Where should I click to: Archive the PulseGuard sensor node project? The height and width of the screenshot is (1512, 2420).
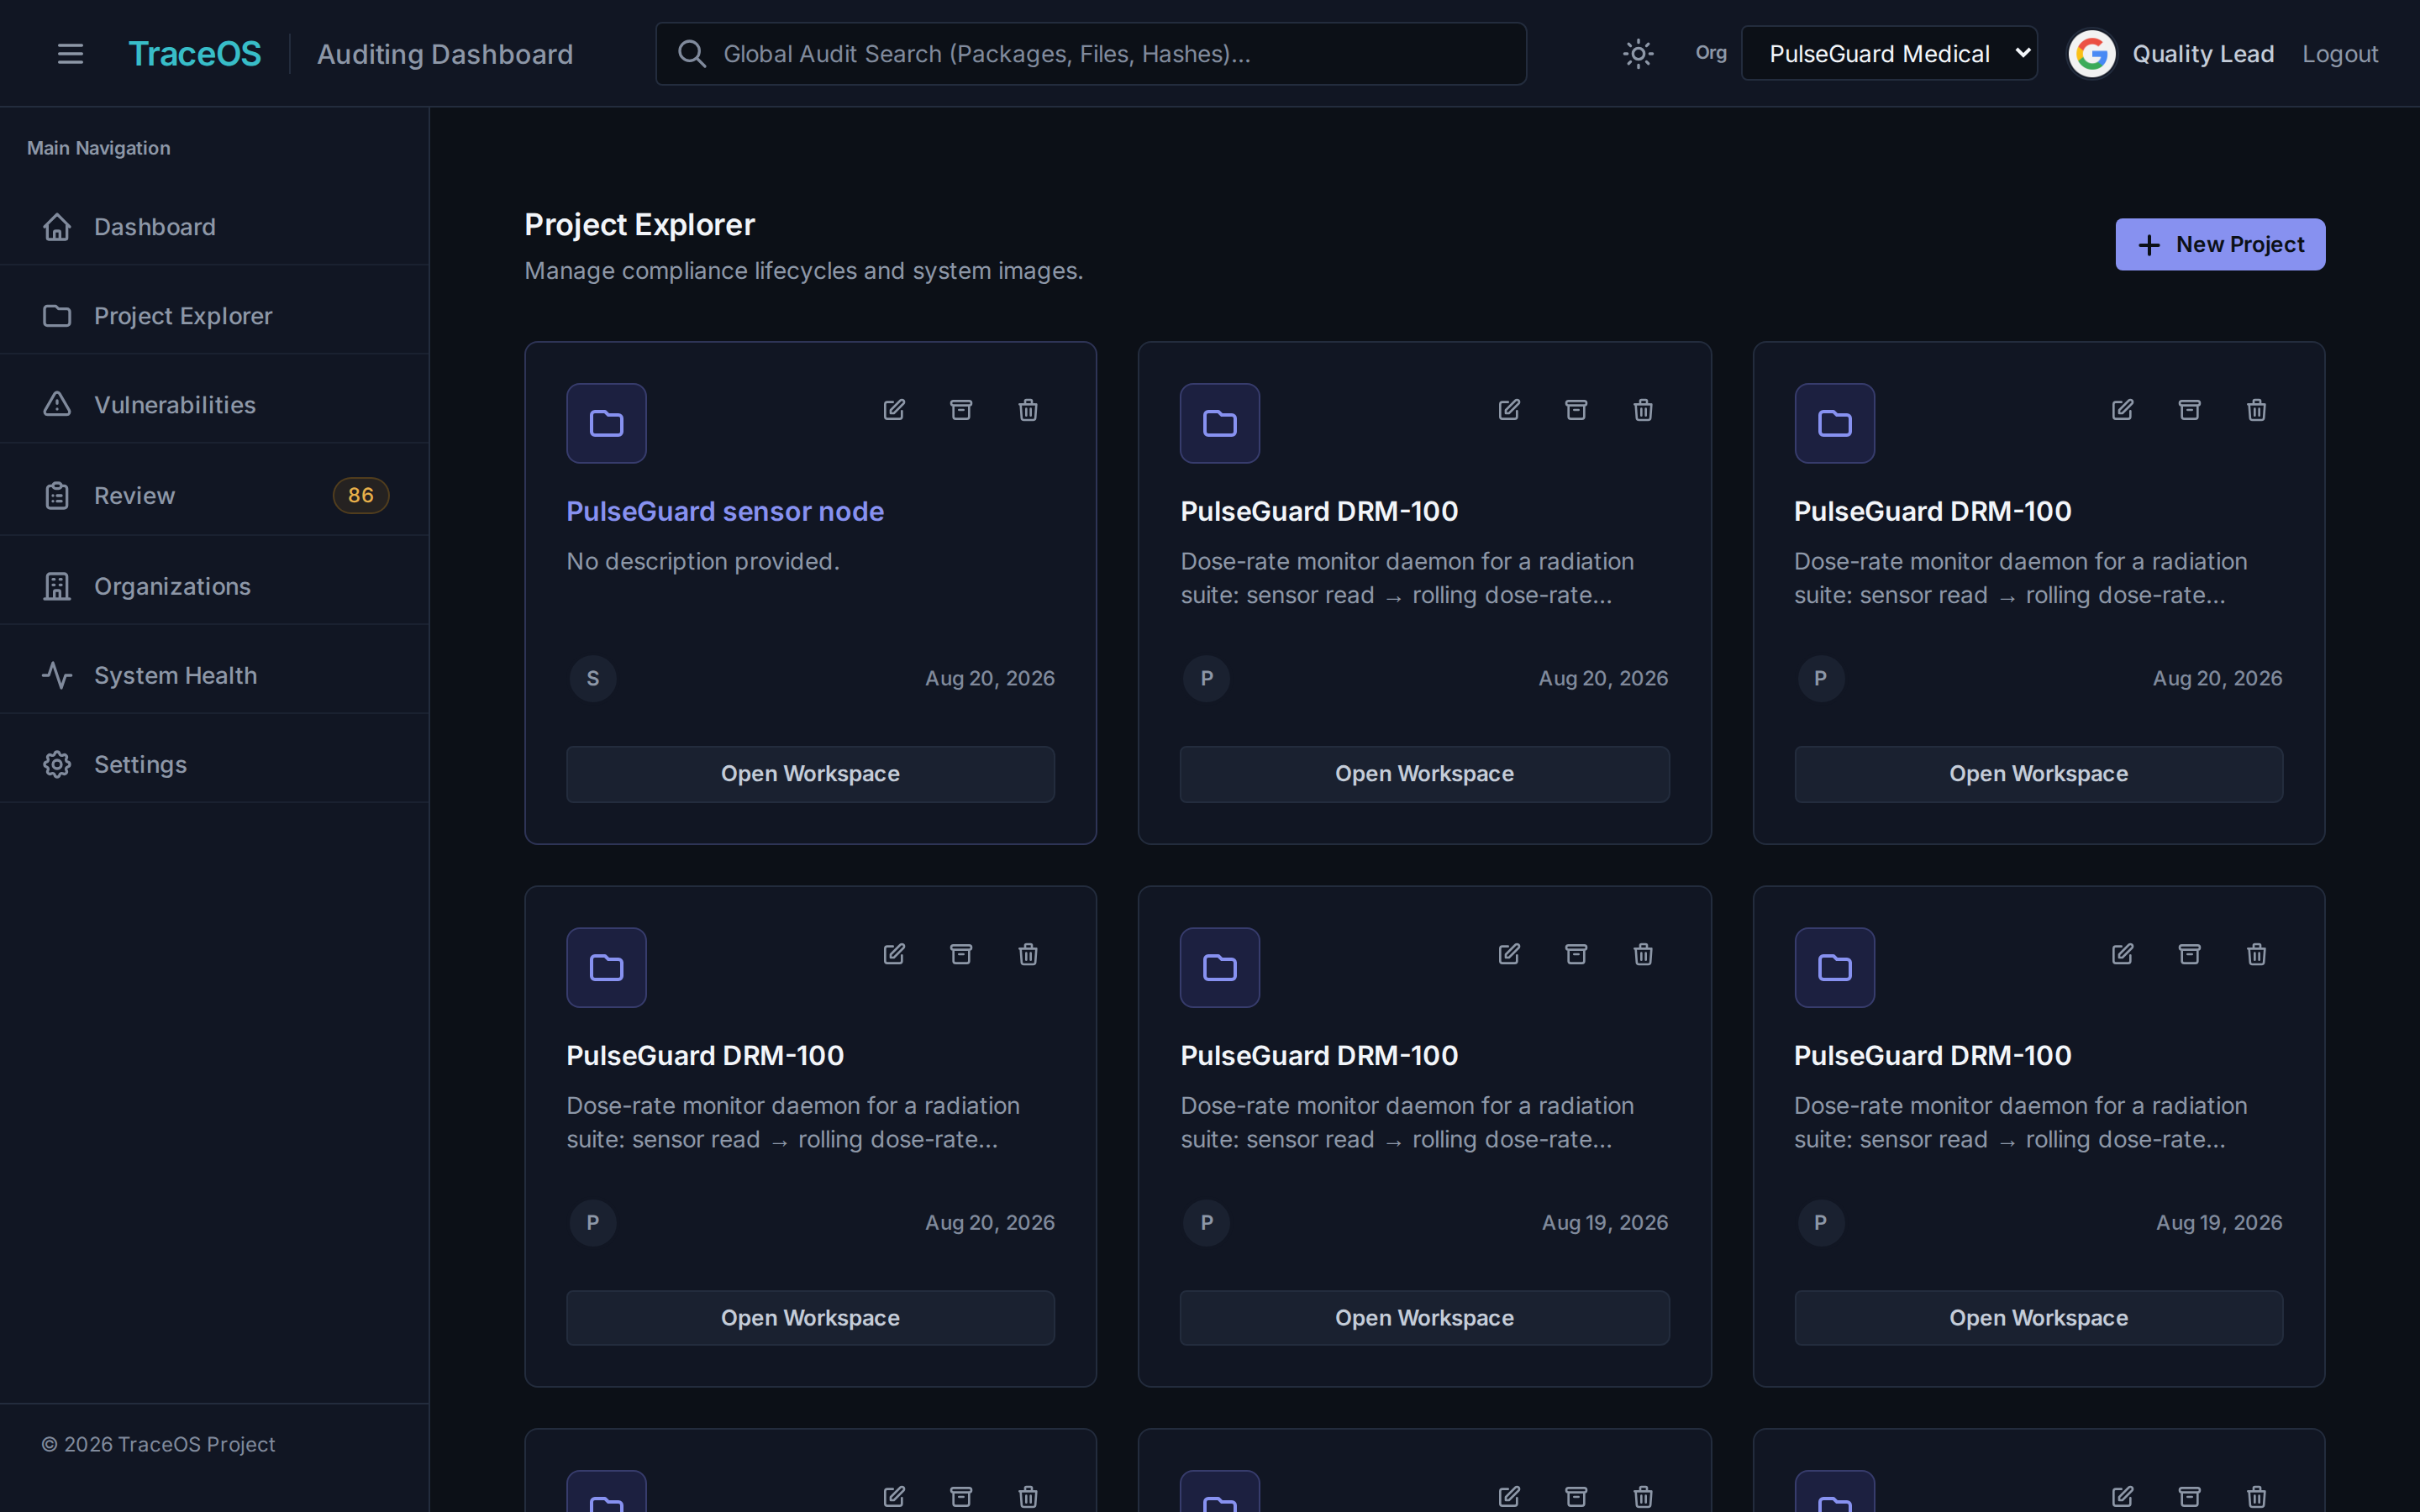point(961,410)
